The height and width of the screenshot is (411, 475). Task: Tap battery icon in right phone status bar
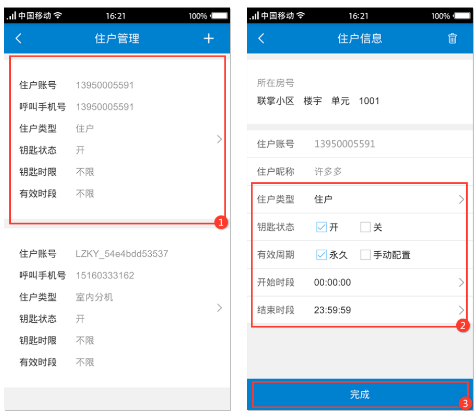coord(462,16)
